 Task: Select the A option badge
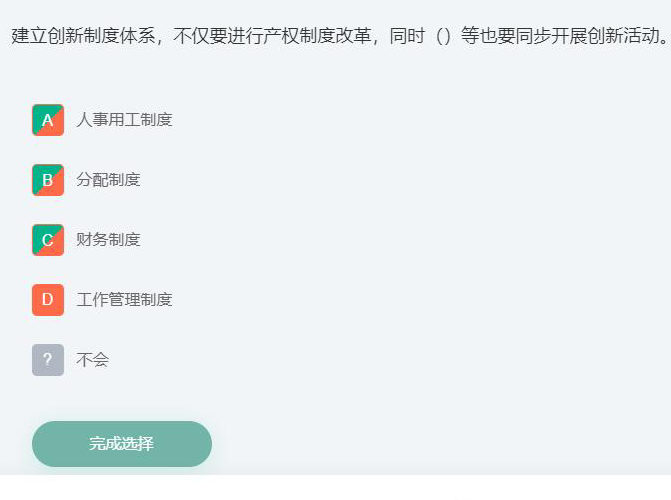(x=48, y=120)
